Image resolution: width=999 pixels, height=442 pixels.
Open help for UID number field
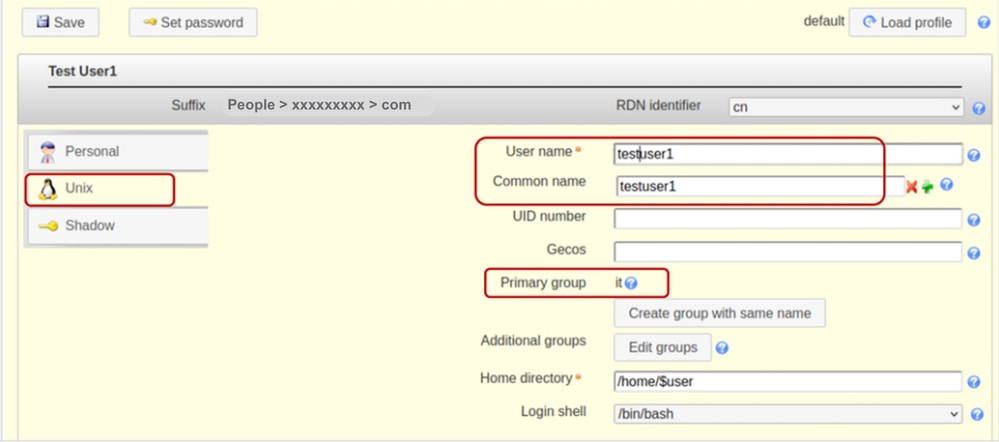(974, 220)
